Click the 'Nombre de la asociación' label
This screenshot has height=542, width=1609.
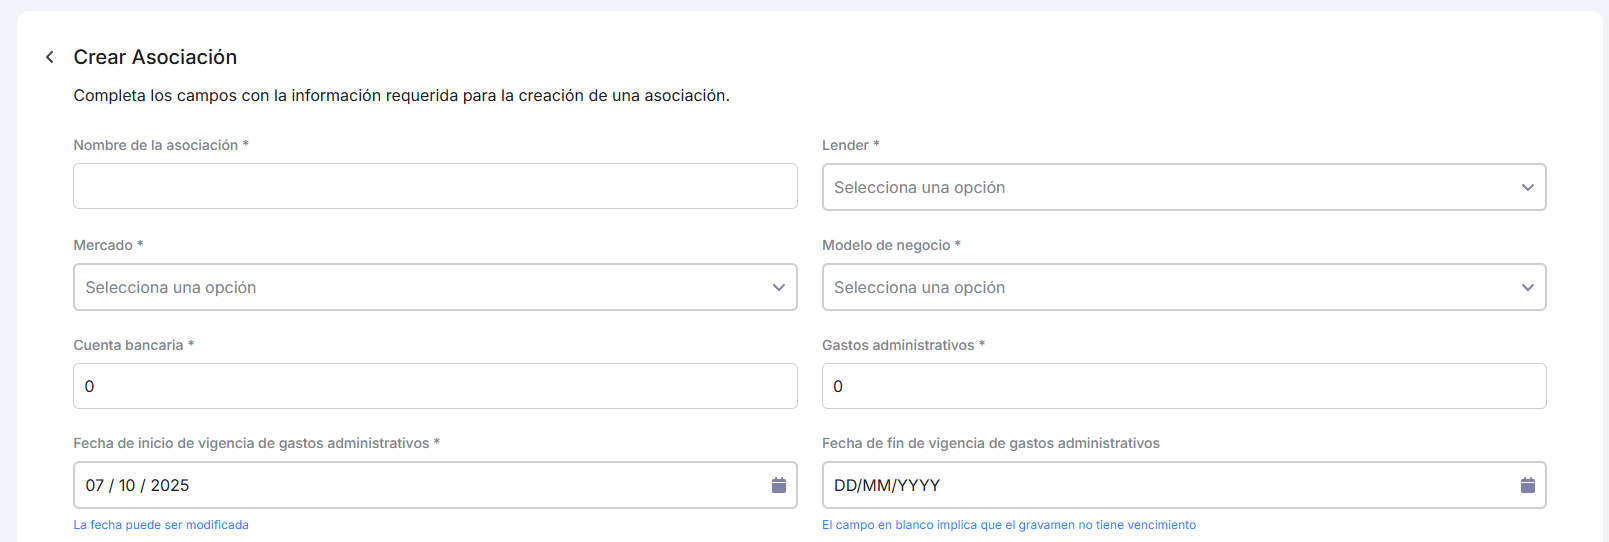[156, 145]
